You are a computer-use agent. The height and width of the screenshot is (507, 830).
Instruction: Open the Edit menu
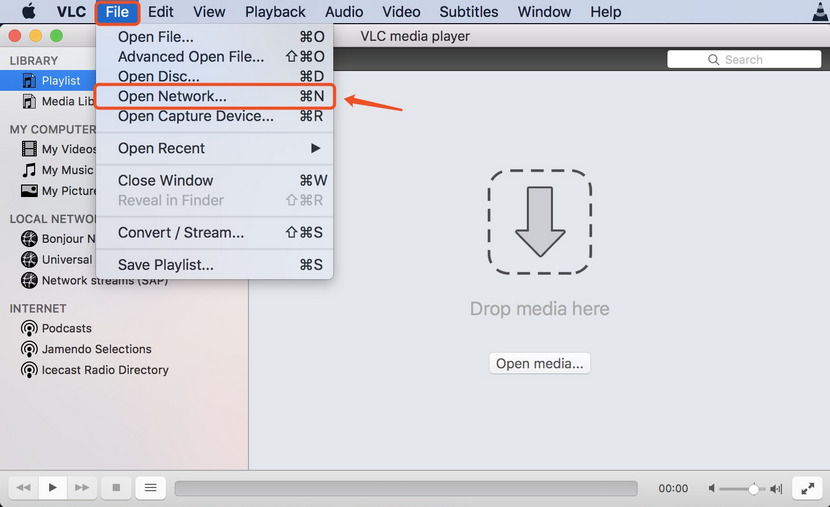160,12
